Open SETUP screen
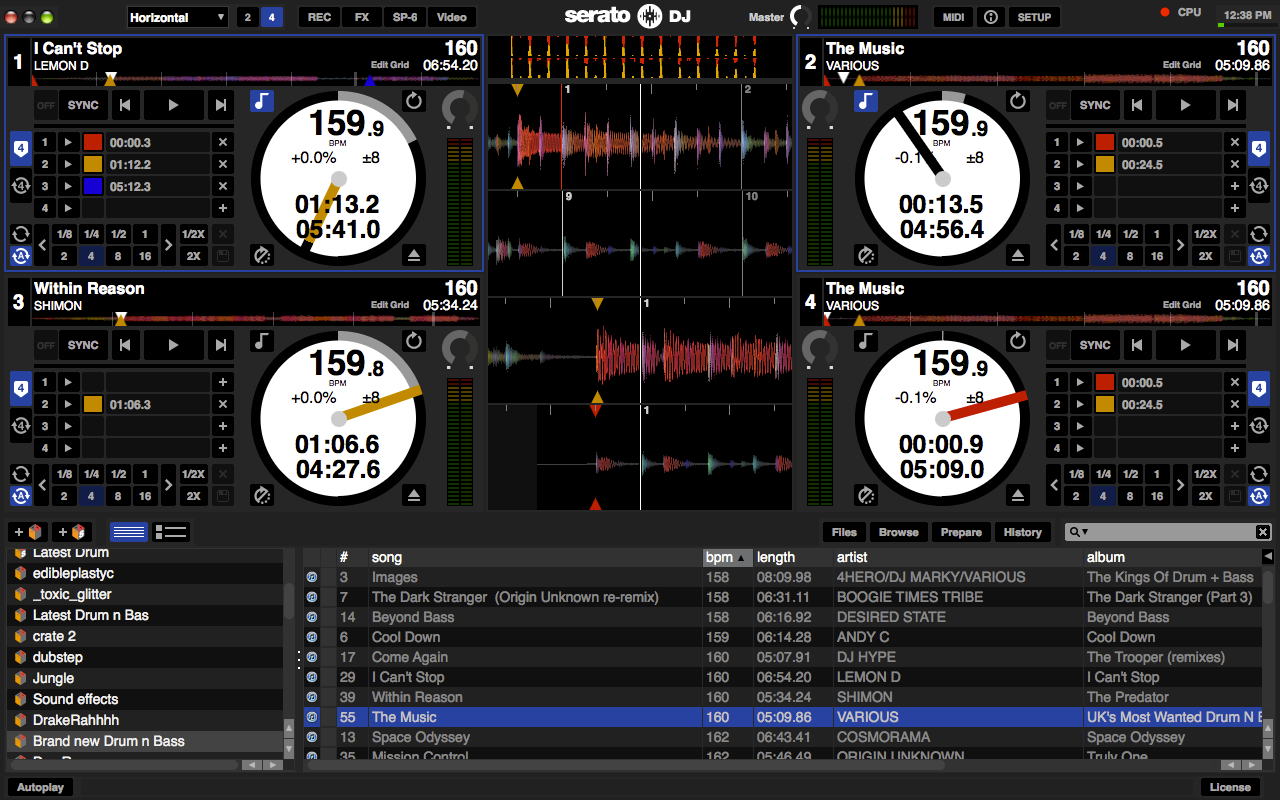Screen dimensions: 1280x800 click(x=1034, y=17)
